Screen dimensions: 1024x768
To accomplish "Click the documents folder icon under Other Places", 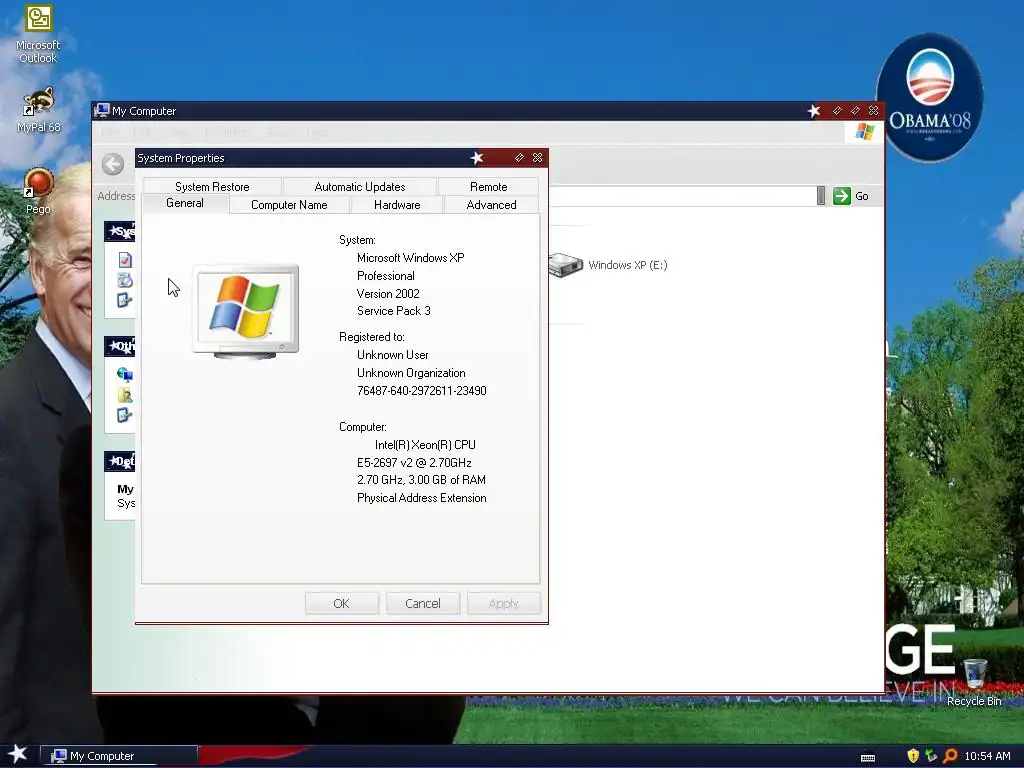I will pyautogui.click(x=125, y=394).
